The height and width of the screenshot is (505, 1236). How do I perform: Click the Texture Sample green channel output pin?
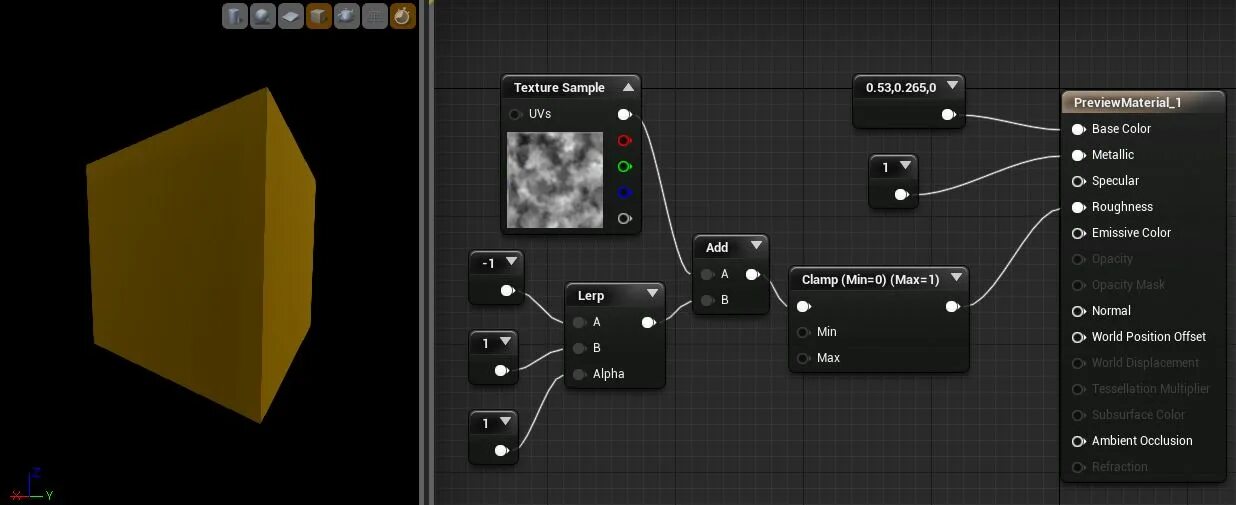click(625, 167)
